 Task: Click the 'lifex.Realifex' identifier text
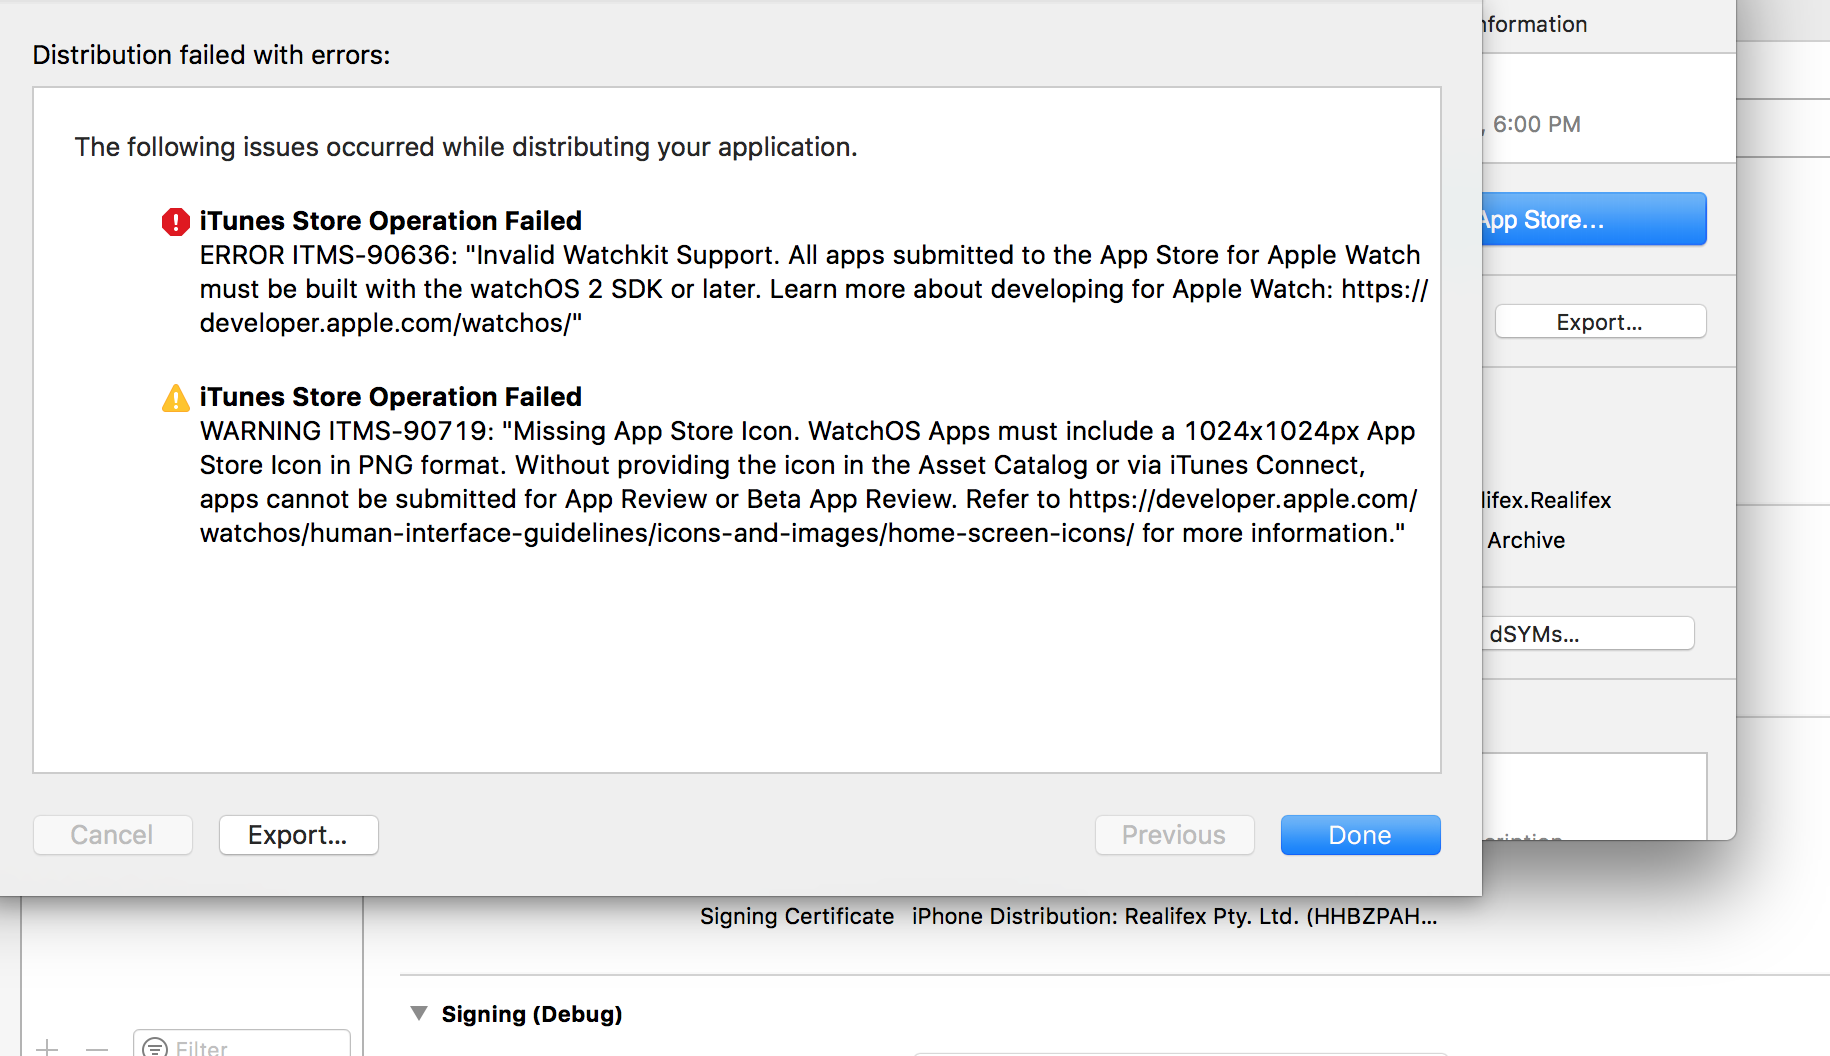[1547, 500]
